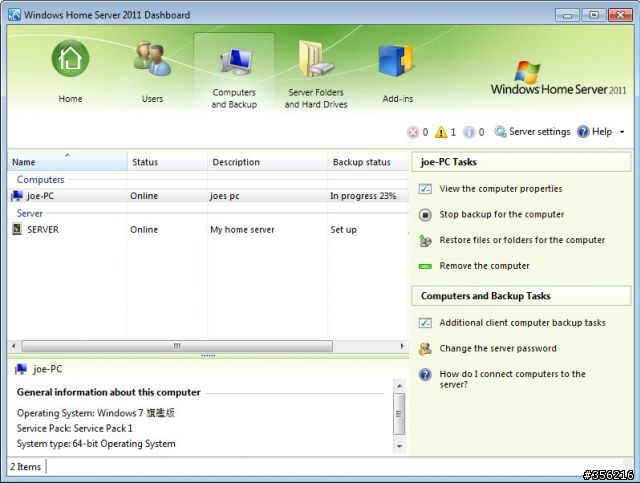Click the computer properties checklist icon
Viewport: 640px width, 483px height.
point(425,189)
